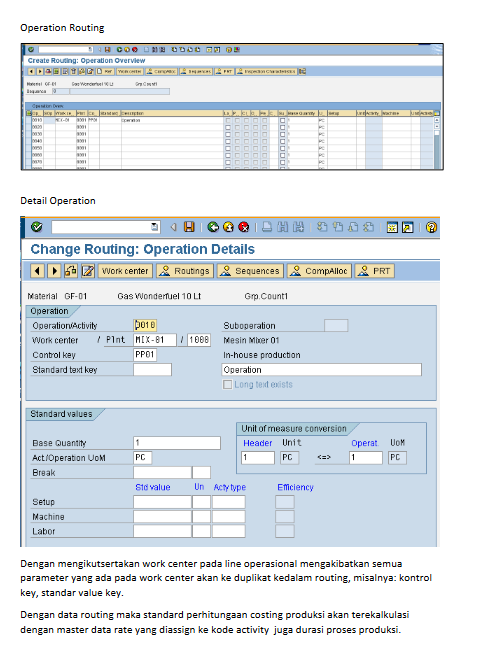Tick Su checkbox in row 0070
The width and height of the screenshot is (477, 653).
point(283,162)
